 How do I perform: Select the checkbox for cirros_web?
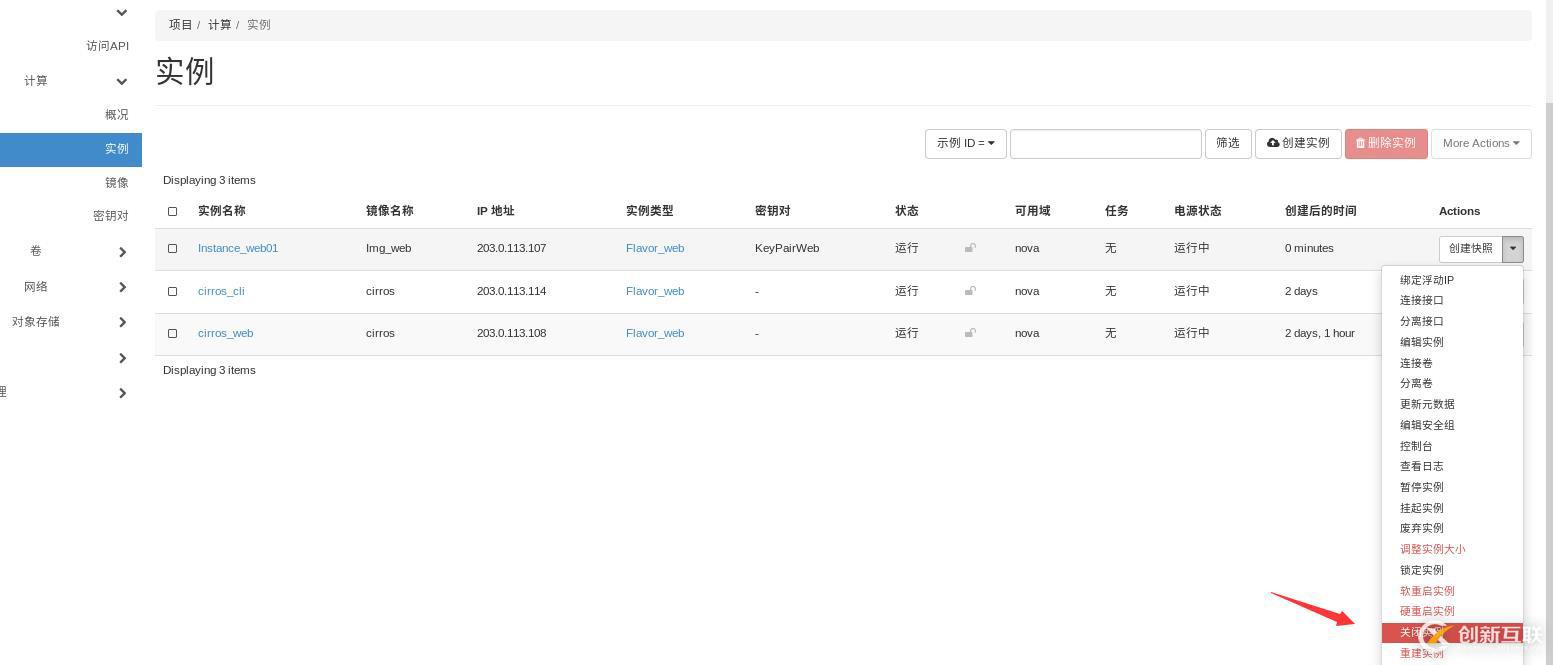pos(172,333)
